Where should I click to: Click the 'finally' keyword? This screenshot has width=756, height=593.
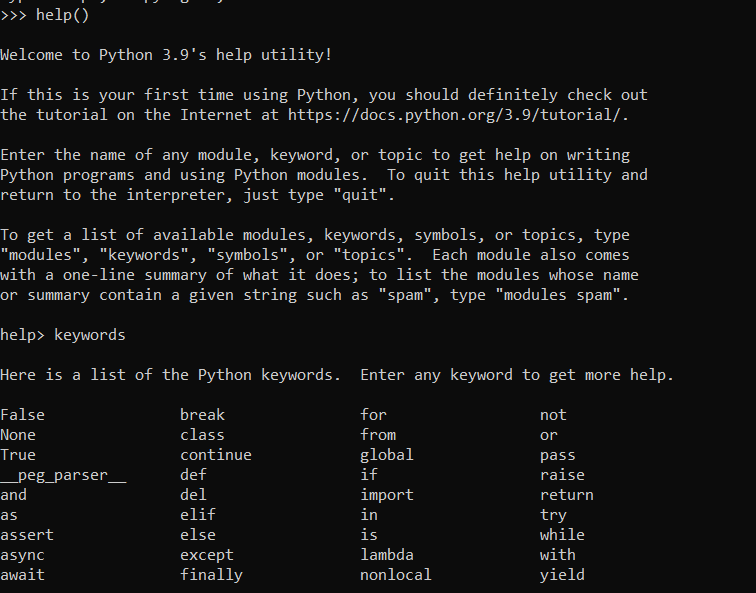point(211,575)
